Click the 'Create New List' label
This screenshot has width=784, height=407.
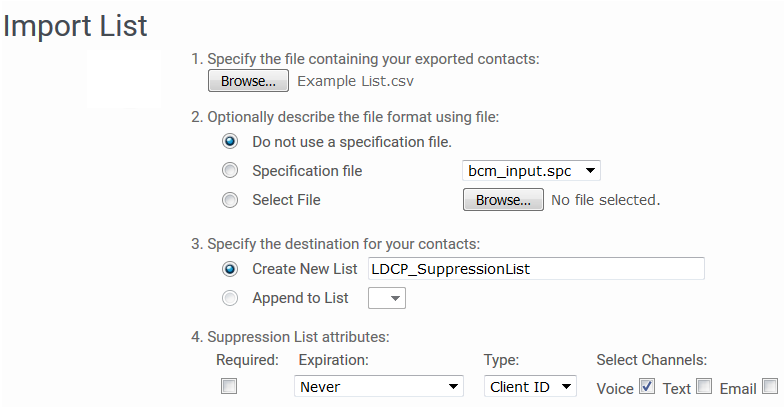coord(304,269)
